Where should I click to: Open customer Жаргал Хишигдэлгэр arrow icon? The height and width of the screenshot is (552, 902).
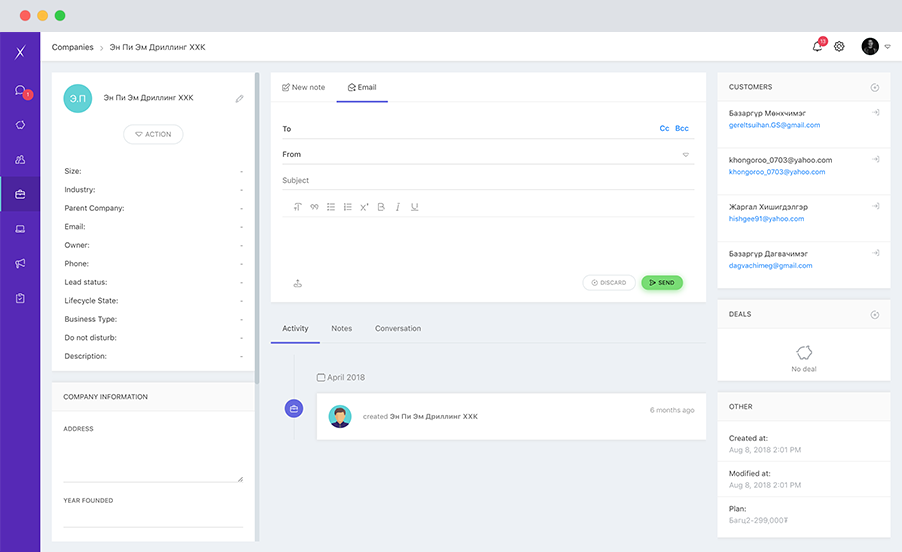875,206
